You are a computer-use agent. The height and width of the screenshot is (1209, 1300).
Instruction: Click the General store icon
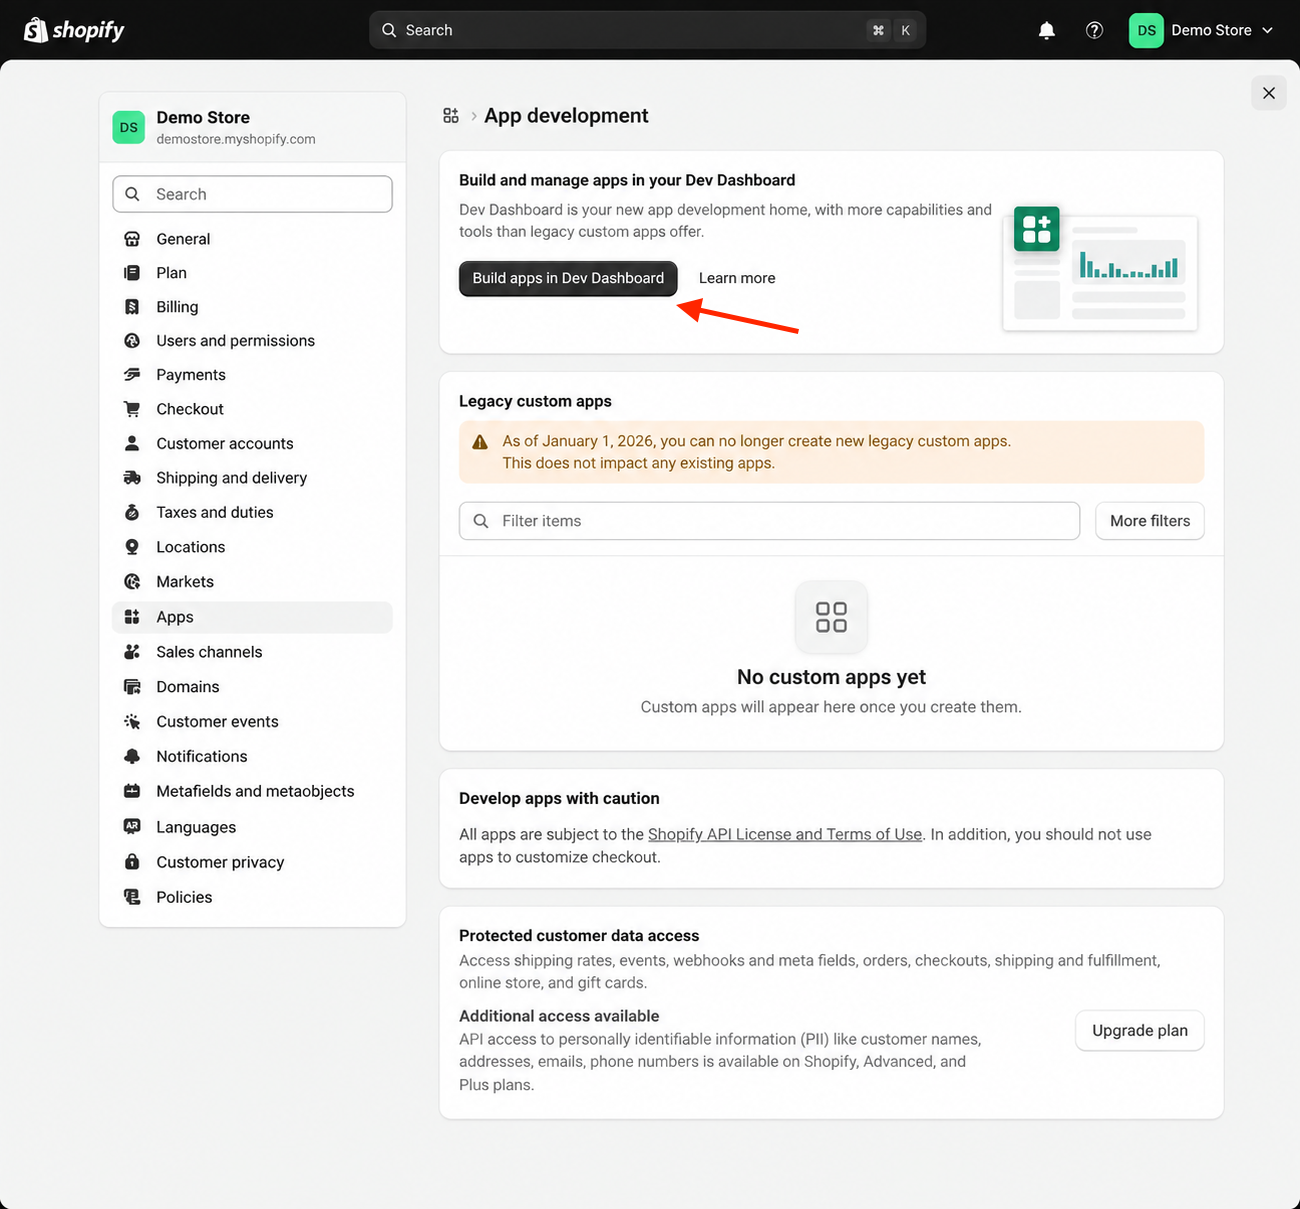pyautogui.click(x=132, y=239)
